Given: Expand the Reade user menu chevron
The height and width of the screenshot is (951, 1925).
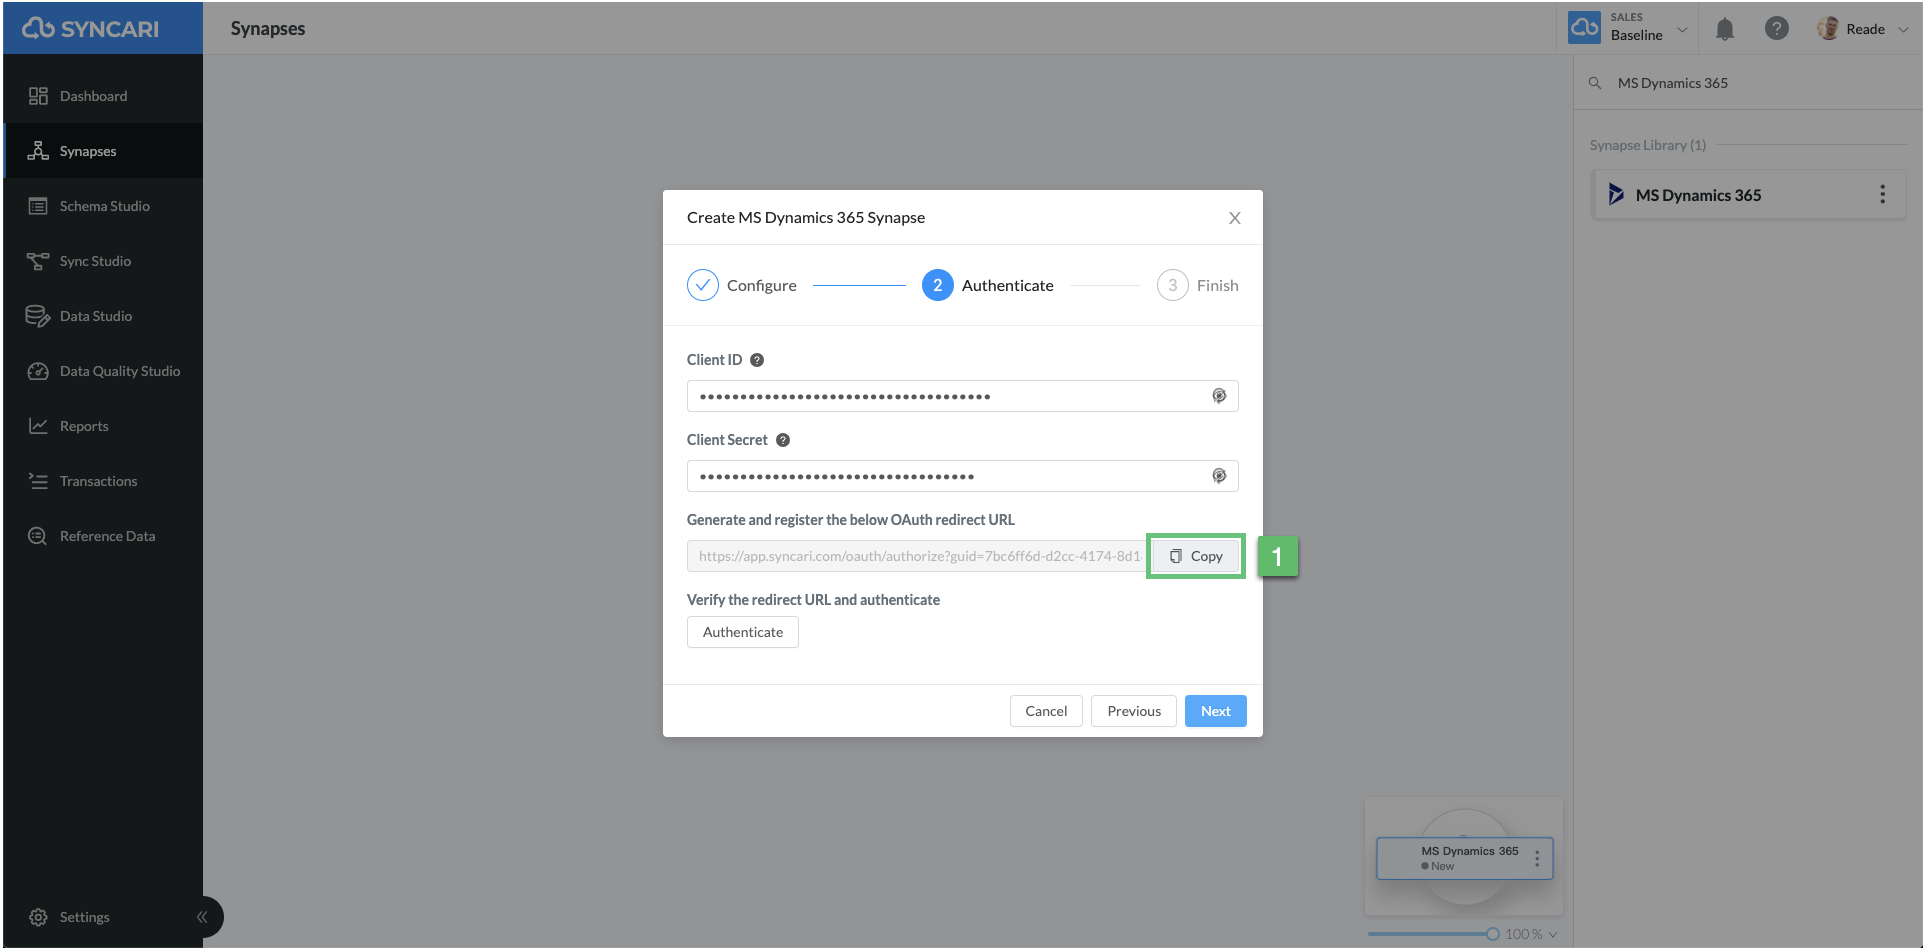Looking at the screenshot, I should pos(1903,29).
